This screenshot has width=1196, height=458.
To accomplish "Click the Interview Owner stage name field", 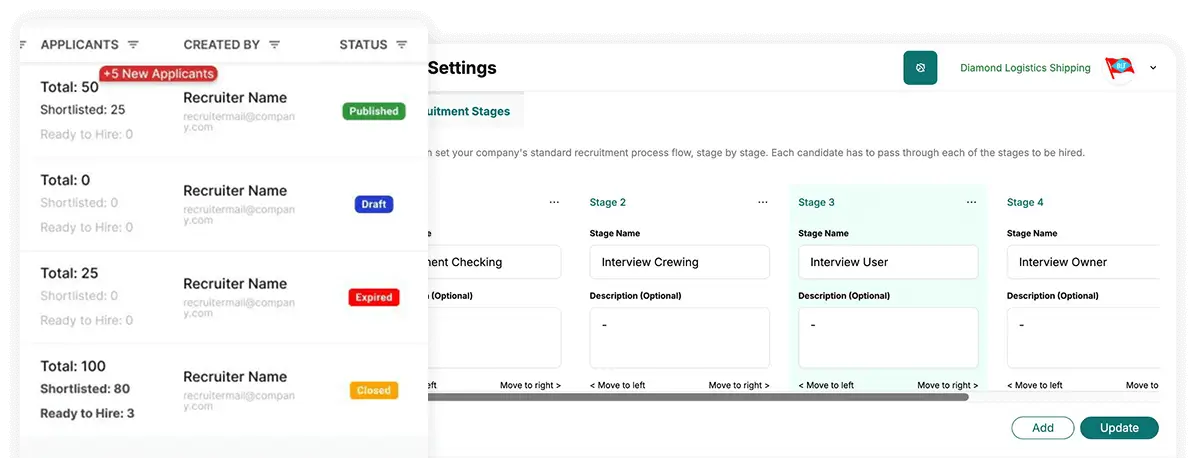I will coord(1085,262).
